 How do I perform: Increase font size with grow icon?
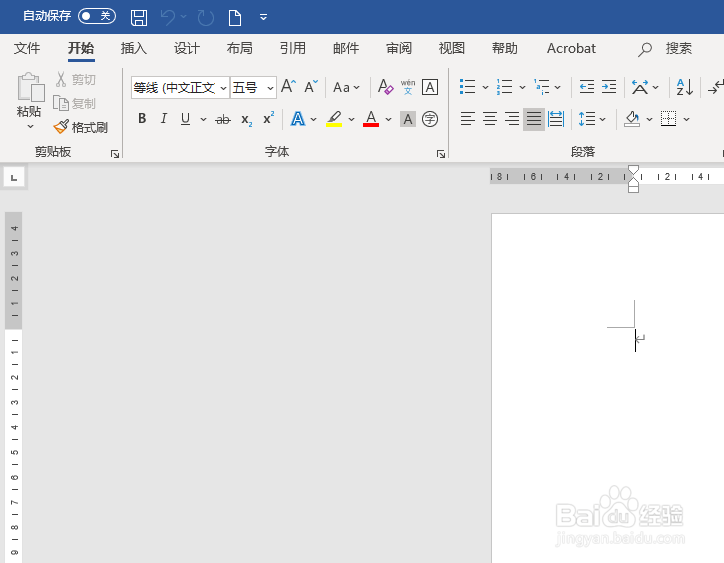[289, 86]
